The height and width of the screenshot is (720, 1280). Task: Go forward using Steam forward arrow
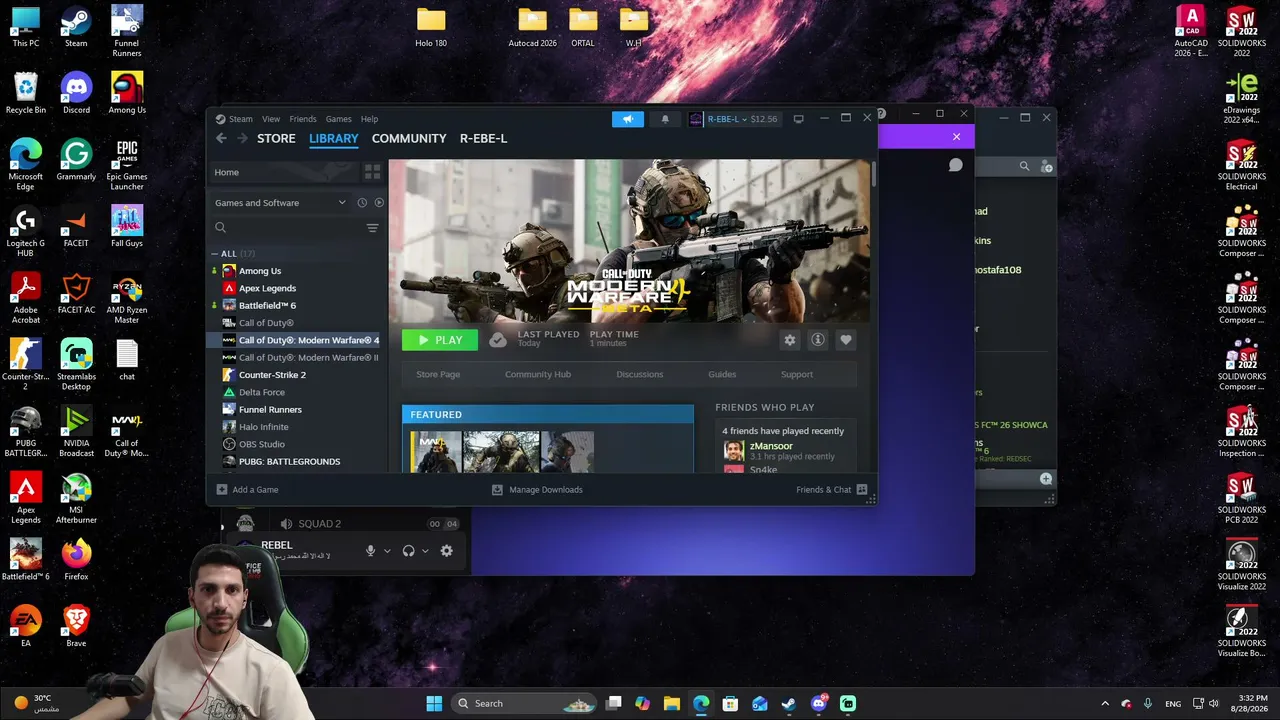[x=241, y=138]
